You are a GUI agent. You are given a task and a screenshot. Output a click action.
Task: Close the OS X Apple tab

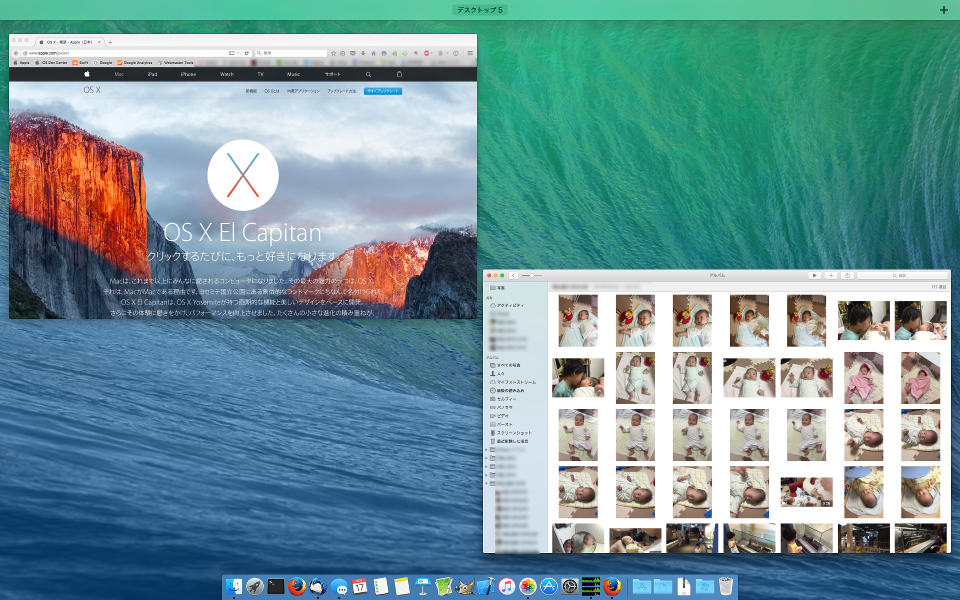coord(100,42)
